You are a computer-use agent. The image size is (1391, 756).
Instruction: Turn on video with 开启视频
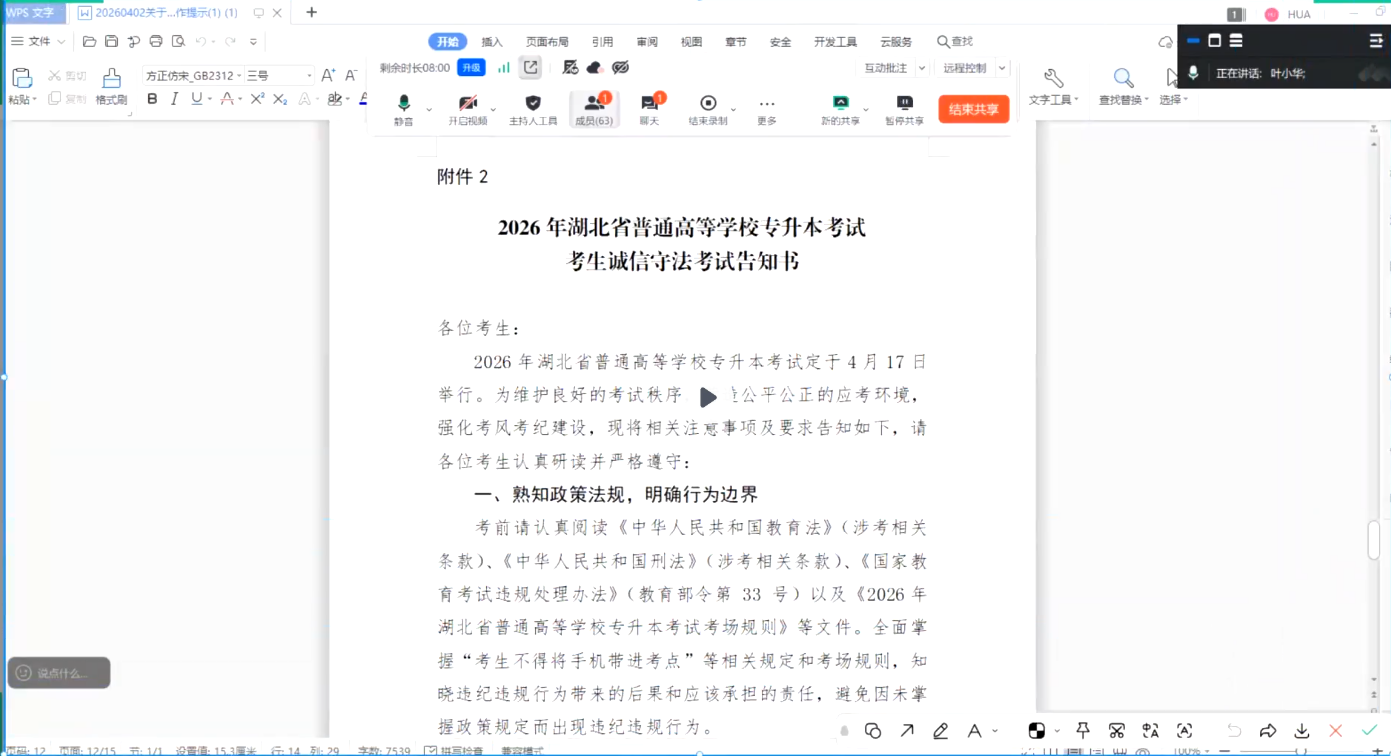[x=467, y=108]
